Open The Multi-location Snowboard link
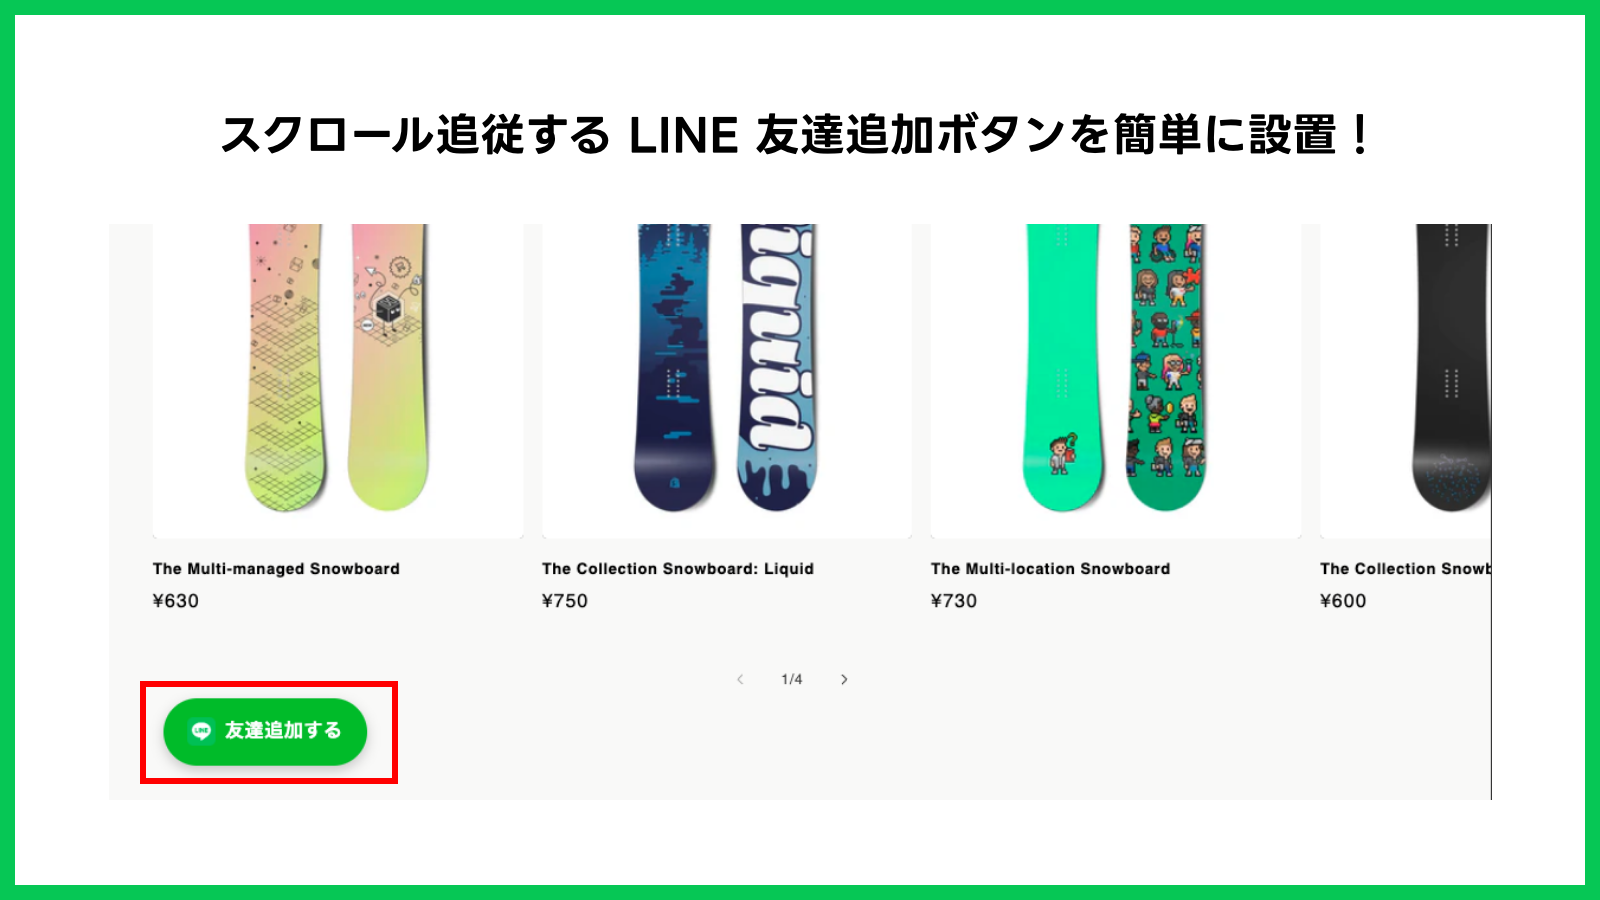 1050,568
